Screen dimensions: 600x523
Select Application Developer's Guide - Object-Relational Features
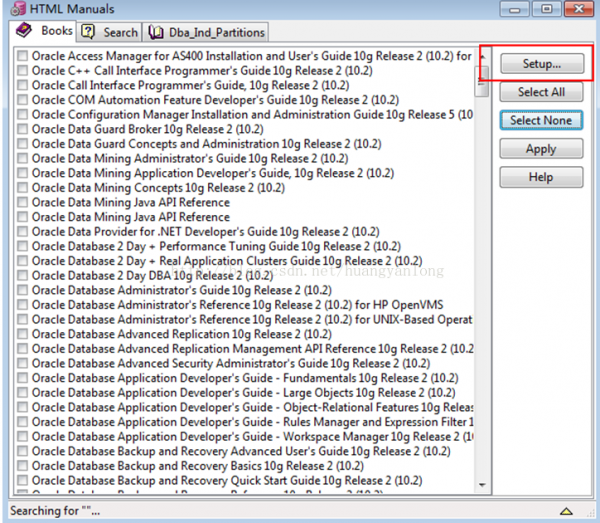253,407
